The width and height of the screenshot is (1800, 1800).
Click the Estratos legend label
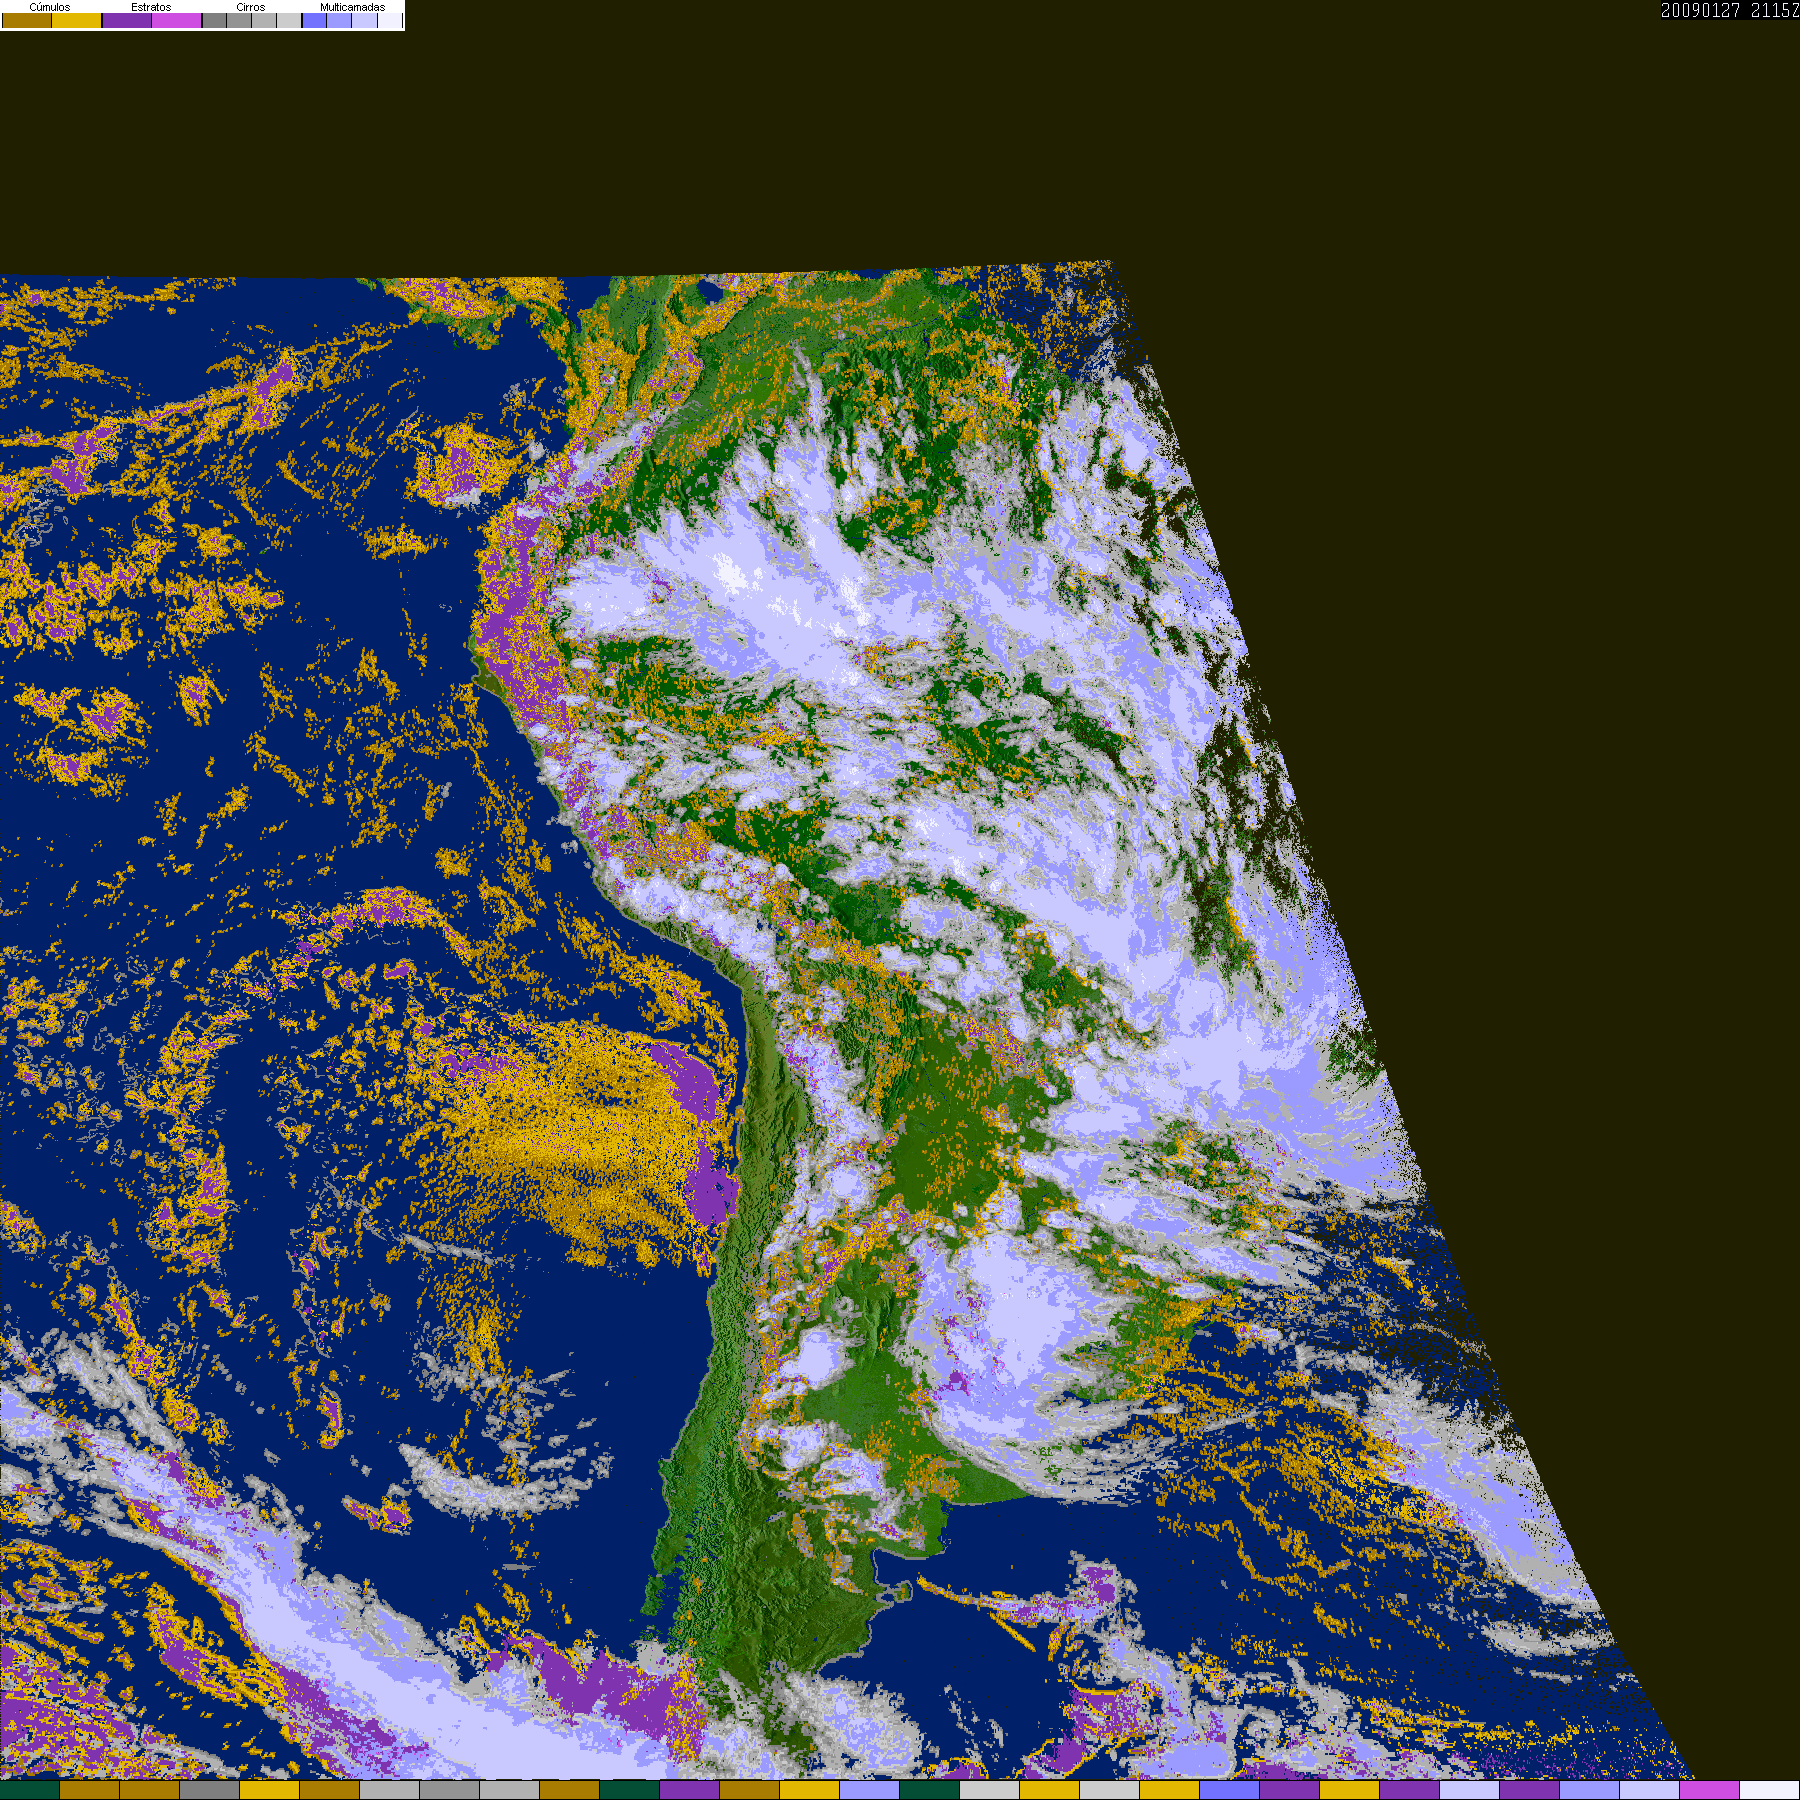pos(151,7)
